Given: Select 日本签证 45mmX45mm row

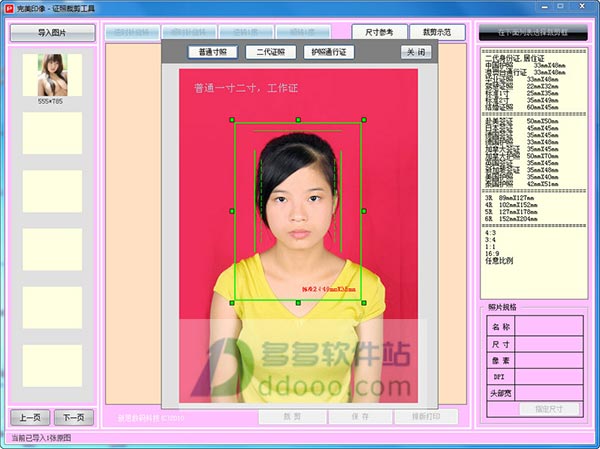Looking at the screenshot, I should pyautogui.click(x=522, y=128).
